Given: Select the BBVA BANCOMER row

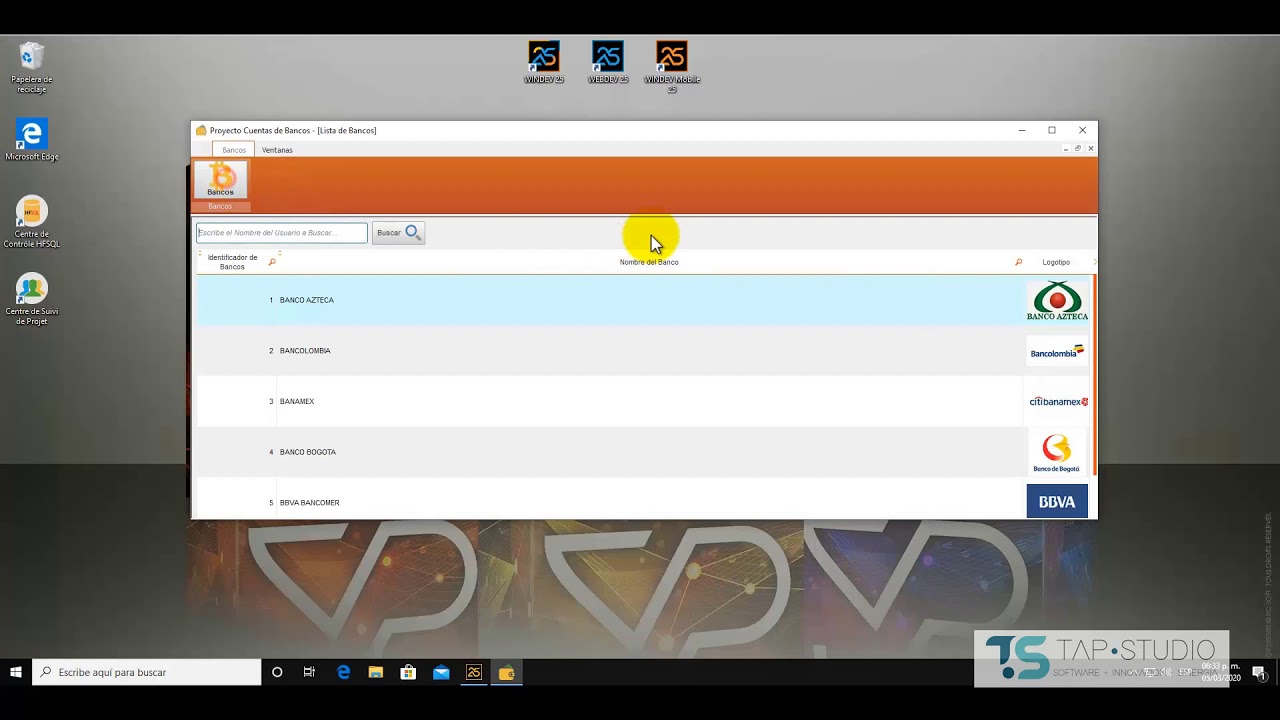Looking at the screenshot, I should (644, 499).
